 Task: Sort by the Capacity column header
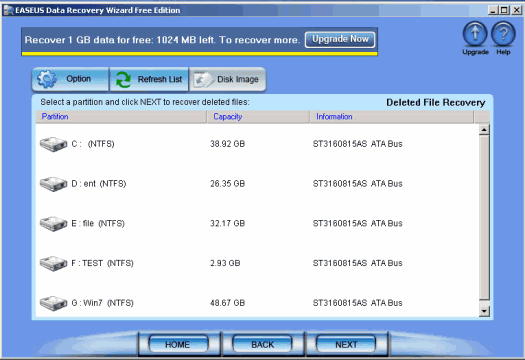point(258,117)
